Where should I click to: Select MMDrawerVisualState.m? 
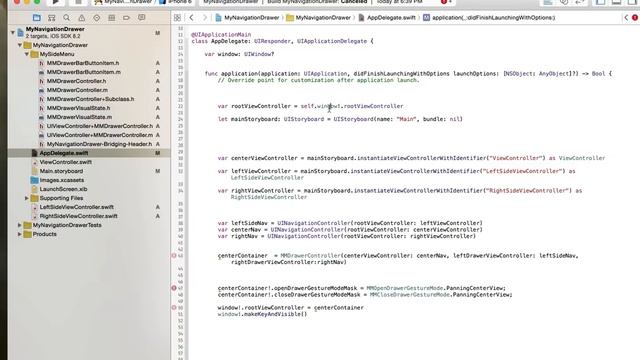click(79, 117)
